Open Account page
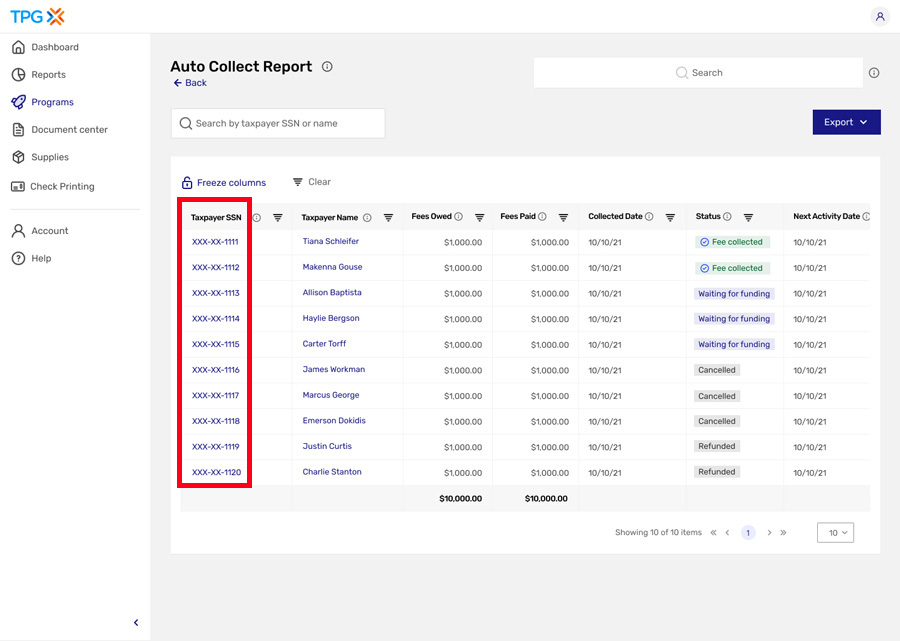Image resolution: width=900 pixels, height=641 pixels. (40, 231)
